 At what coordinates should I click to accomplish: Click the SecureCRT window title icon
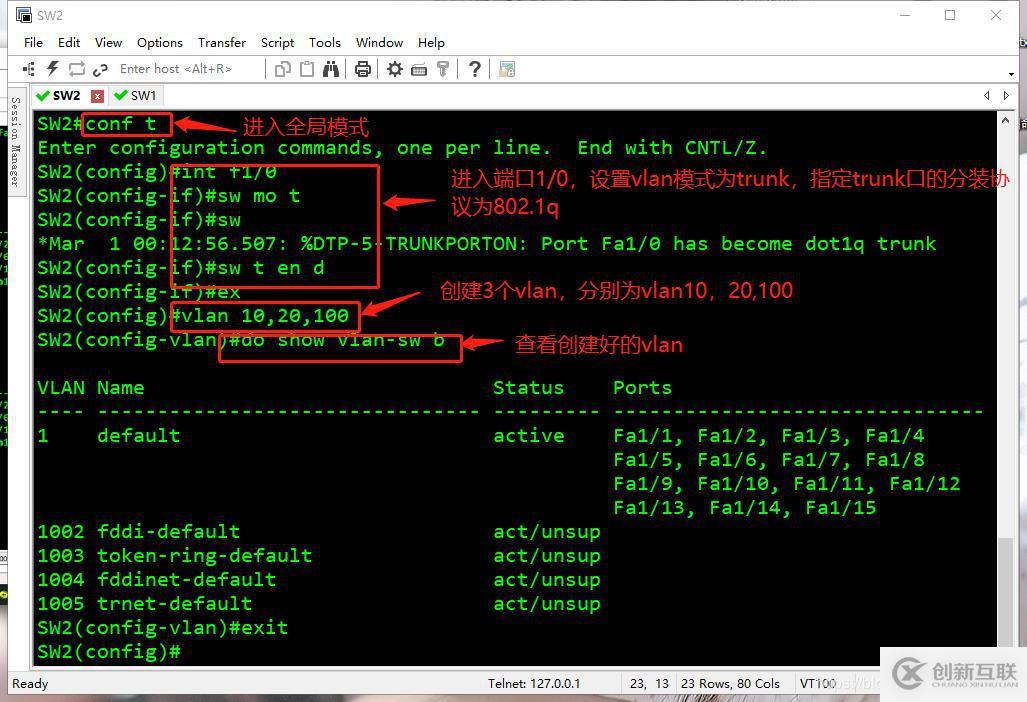tap(24, 15)
